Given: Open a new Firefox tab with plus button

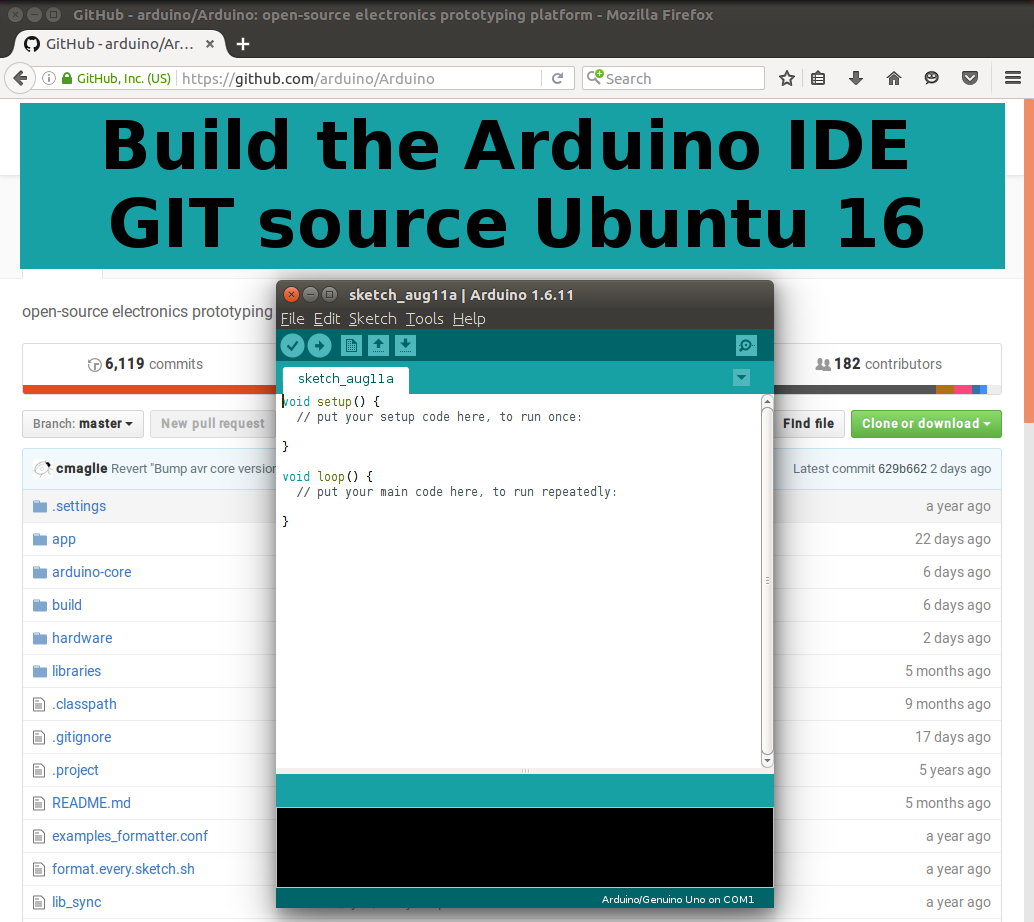Looking at the screenshot, I should pyautogui.click(x=243, y=44).
